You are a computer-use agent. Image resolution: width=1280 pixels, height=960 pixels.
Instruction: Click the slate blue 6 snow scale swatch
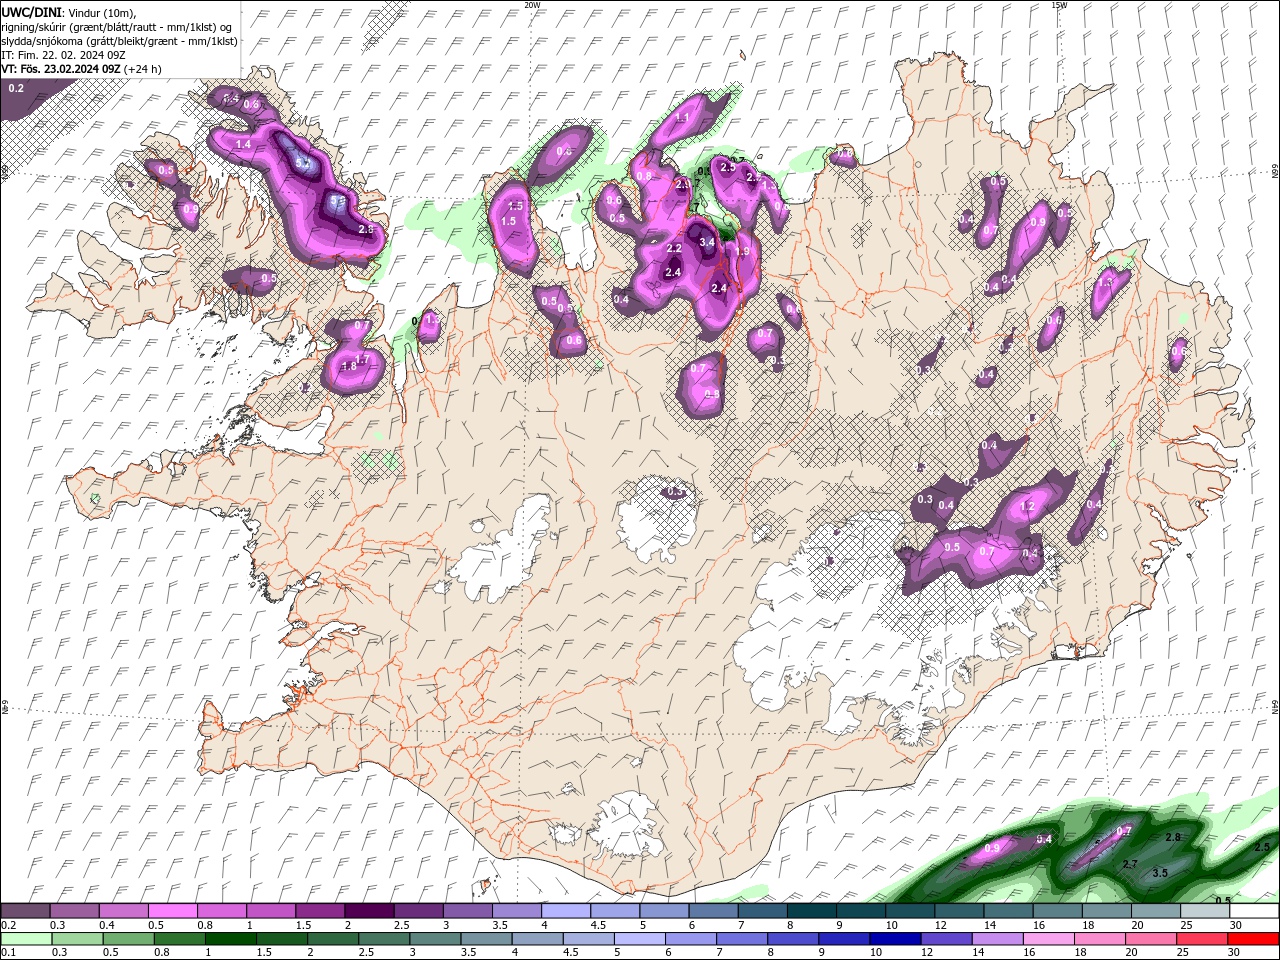[x=712, y=911]
